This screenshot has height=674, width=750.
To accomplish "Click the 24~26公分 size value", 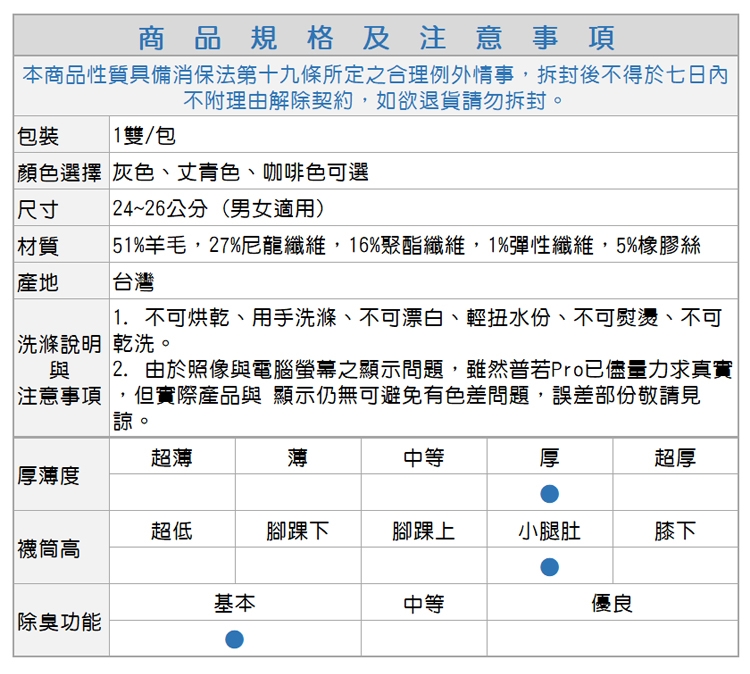I will [x=218, y=210].
